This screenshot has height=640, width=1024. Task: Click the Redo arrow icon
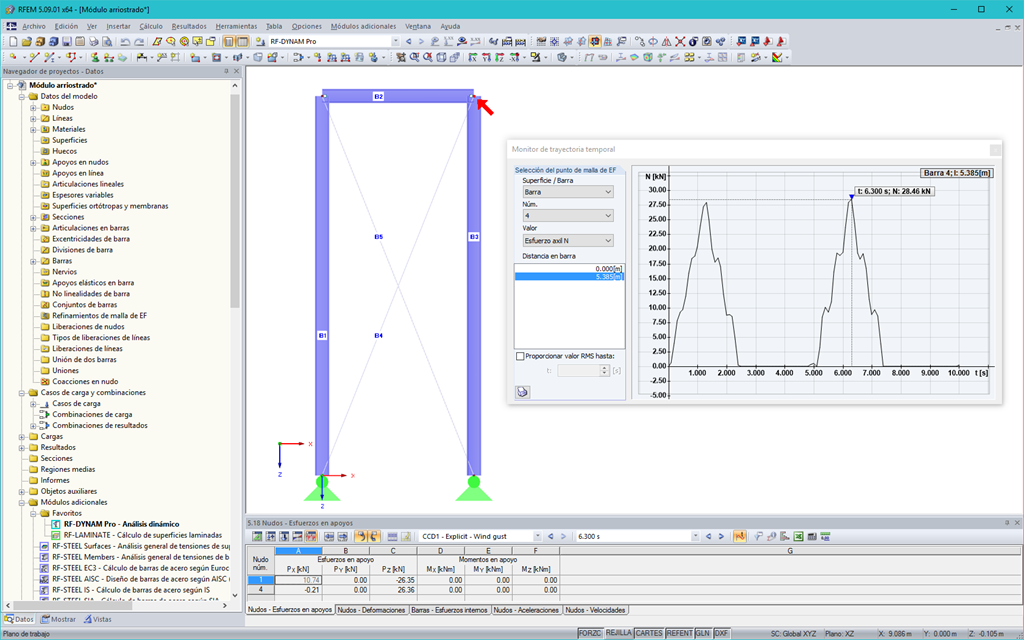pyautogui.click(x=139, y=41)
